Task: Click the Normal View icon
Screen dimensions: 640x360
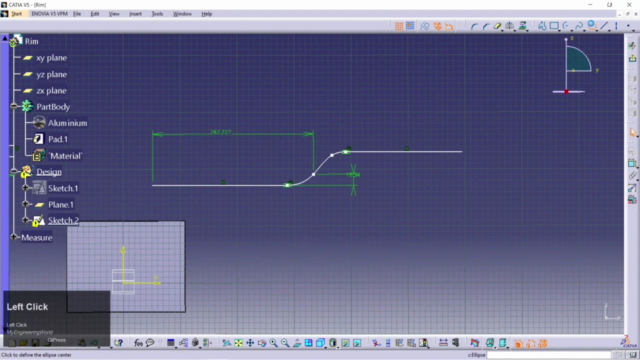Action: pos(297,343)
